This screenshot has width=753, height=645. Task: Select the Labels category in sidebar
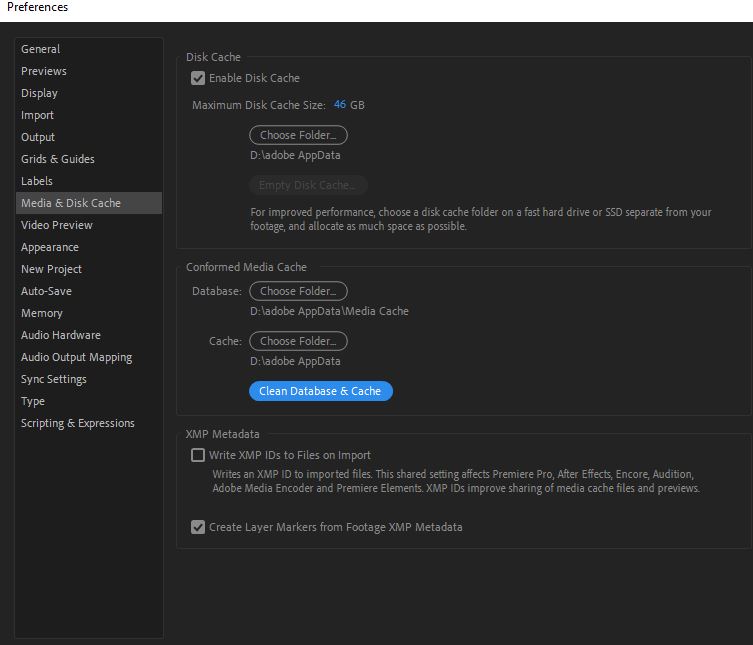point(37,181)
